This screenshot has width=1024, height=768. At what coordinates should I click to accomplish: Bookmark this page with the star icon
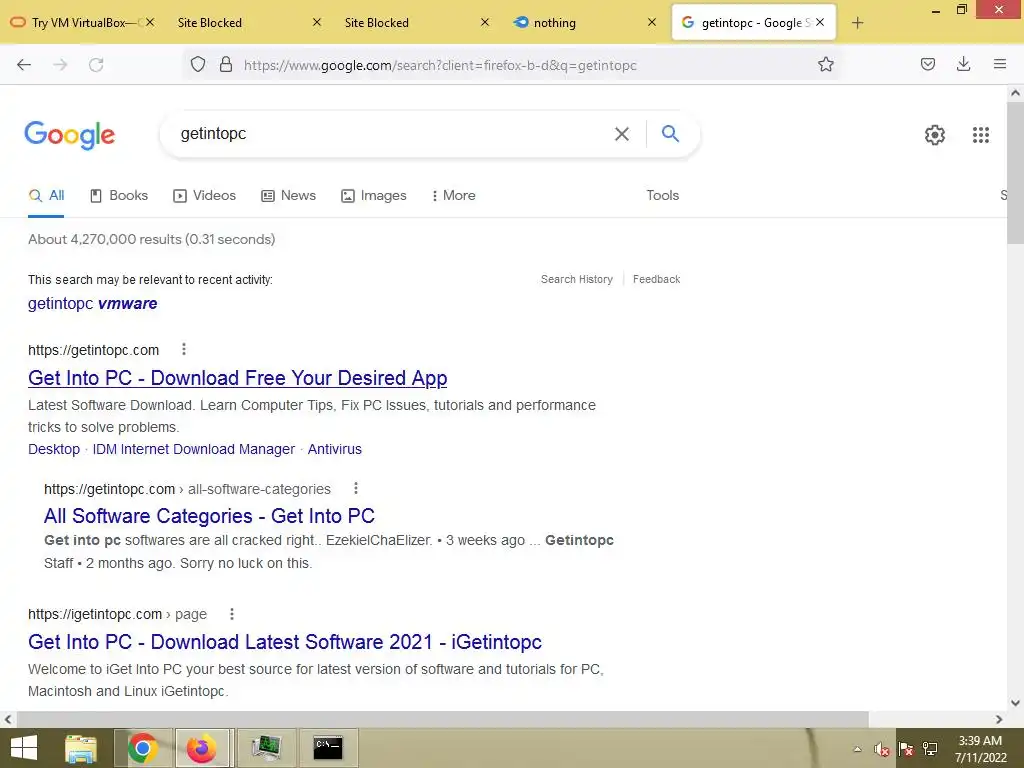point(825,64)
